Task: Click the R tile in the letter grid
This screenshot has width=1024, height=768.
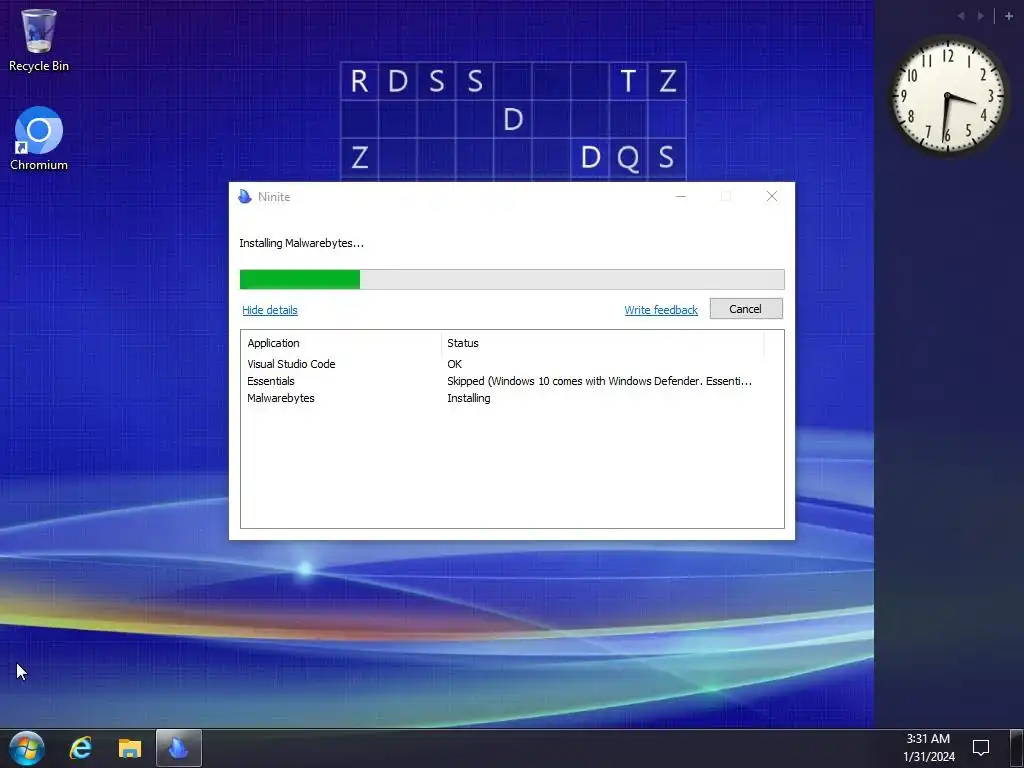Action: (x=359, y=81)
